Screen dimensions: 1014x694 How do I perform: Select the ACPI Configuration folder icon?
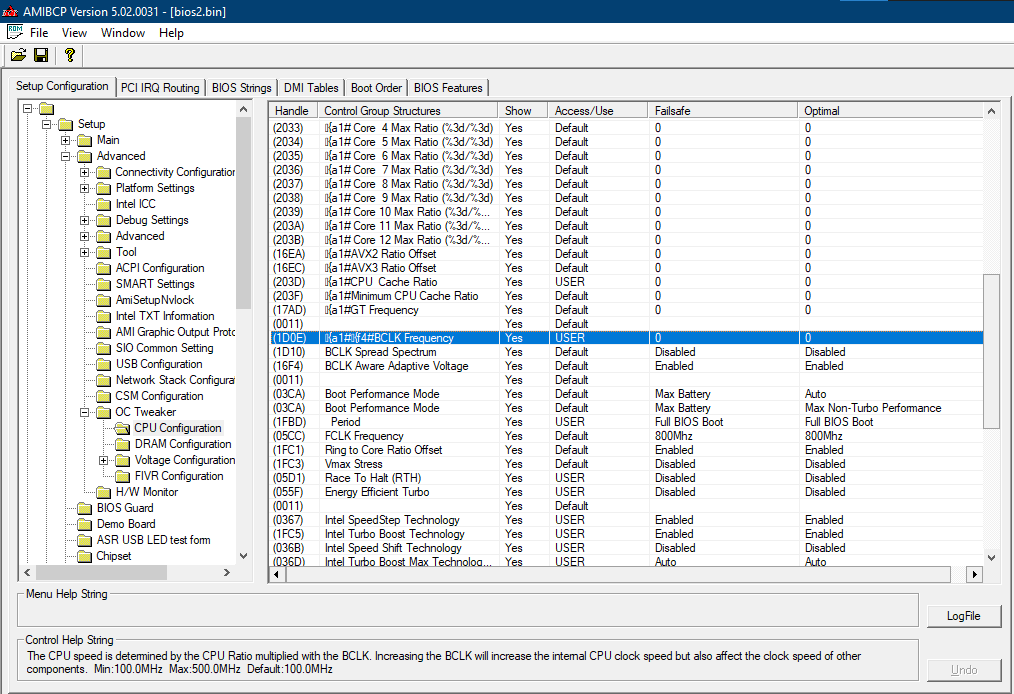click(103, 268)
